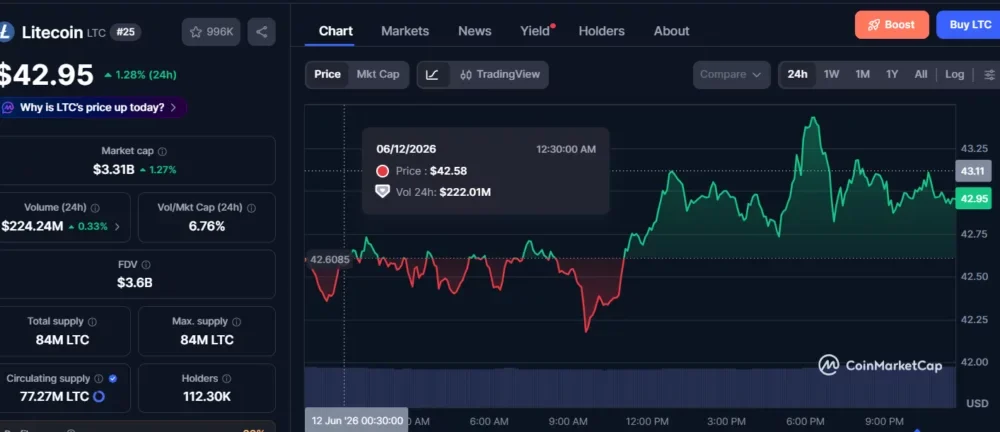The height and width of the screenshot is (432, 1000).
Task: Click the $224.24M volume value
Action: [32, 226]
